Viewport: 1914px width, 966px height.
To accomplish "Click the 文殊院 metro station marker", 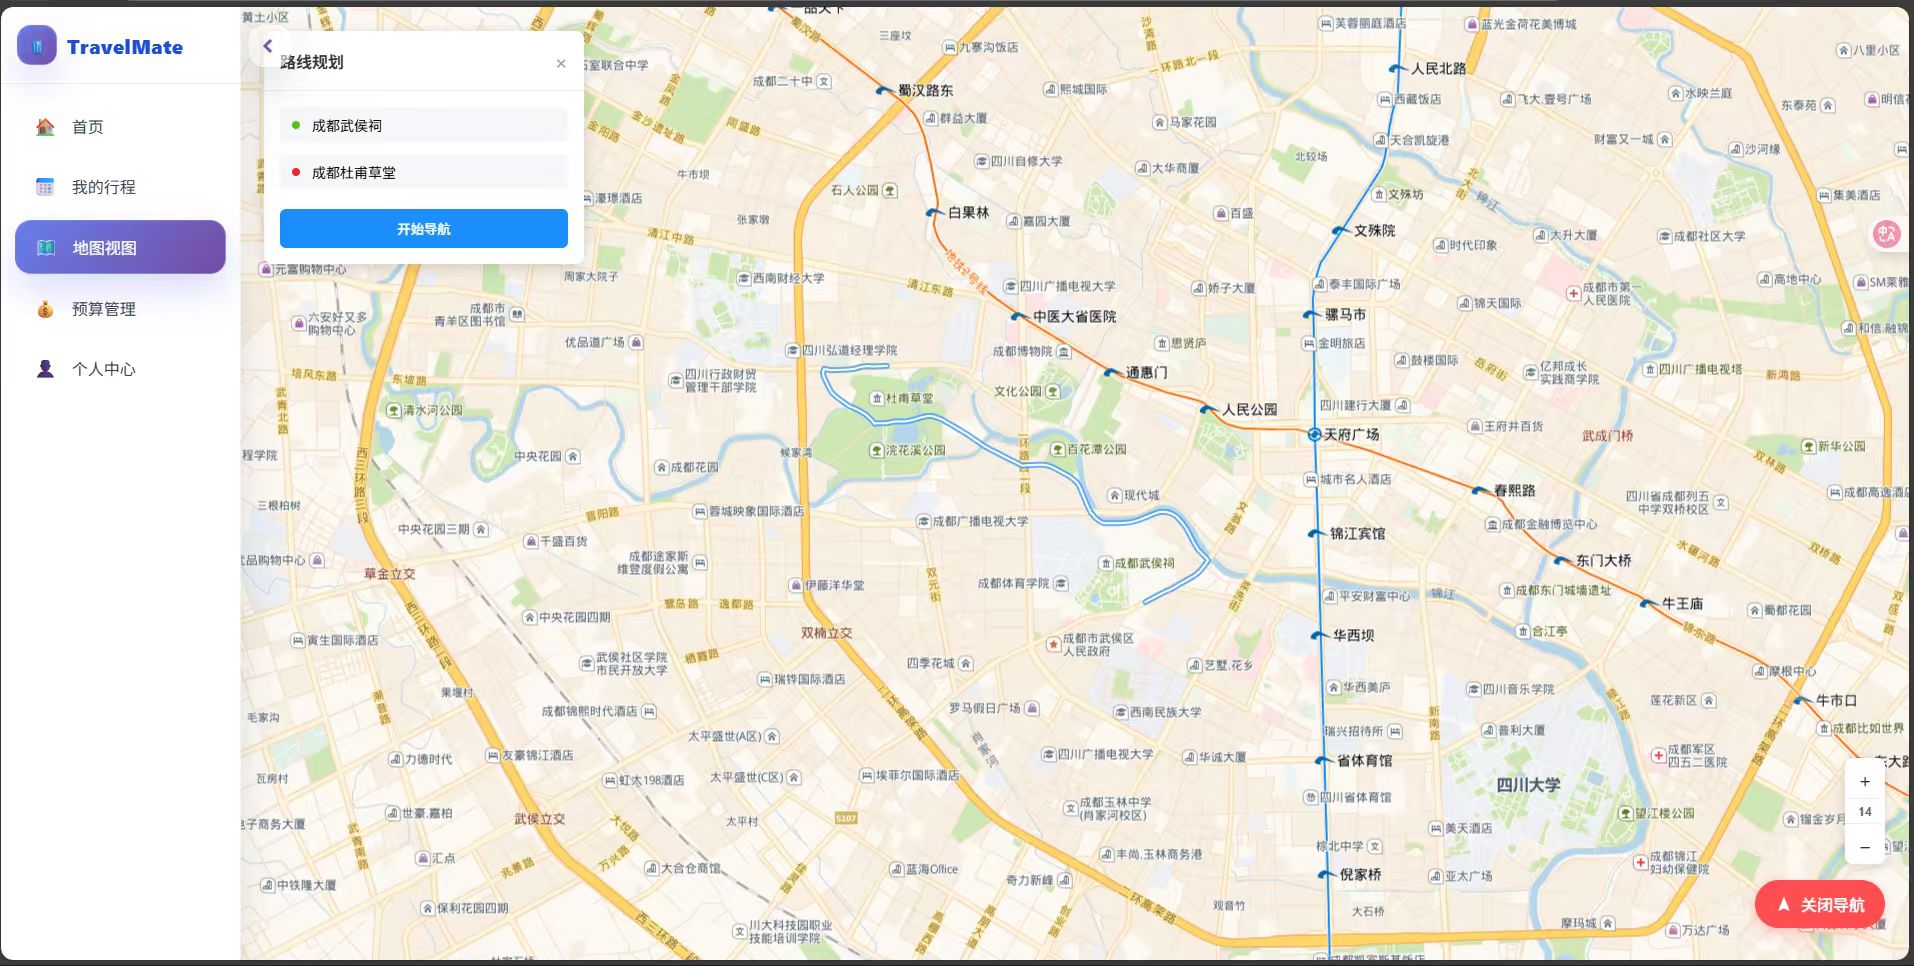I will [x=1339, y=230].
